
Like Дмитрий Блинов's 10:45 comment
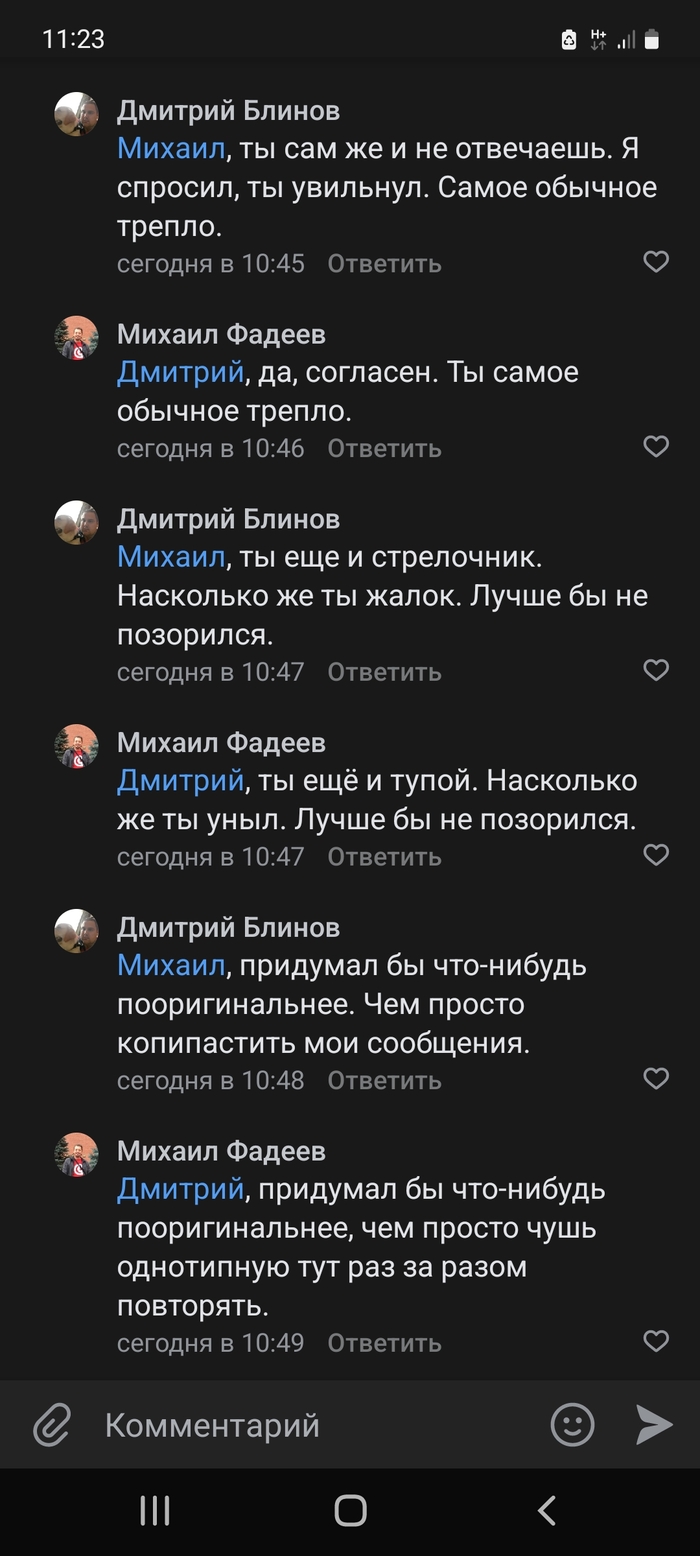point(655,262)
